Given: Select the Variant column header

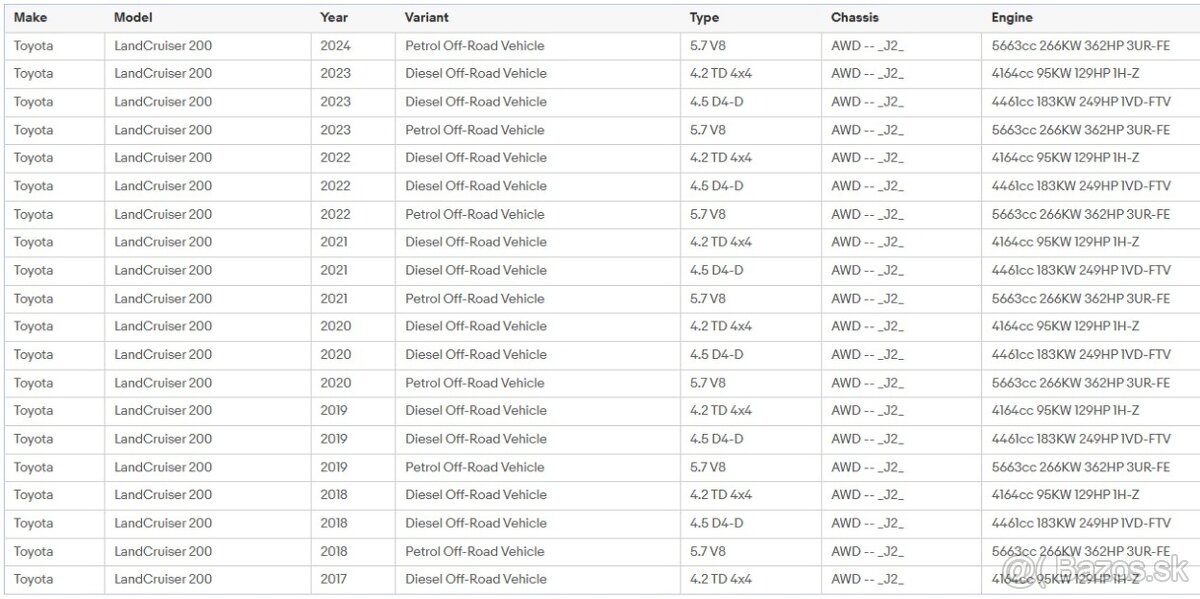Looking at the screenshot, I should click(x=427, y=17).
